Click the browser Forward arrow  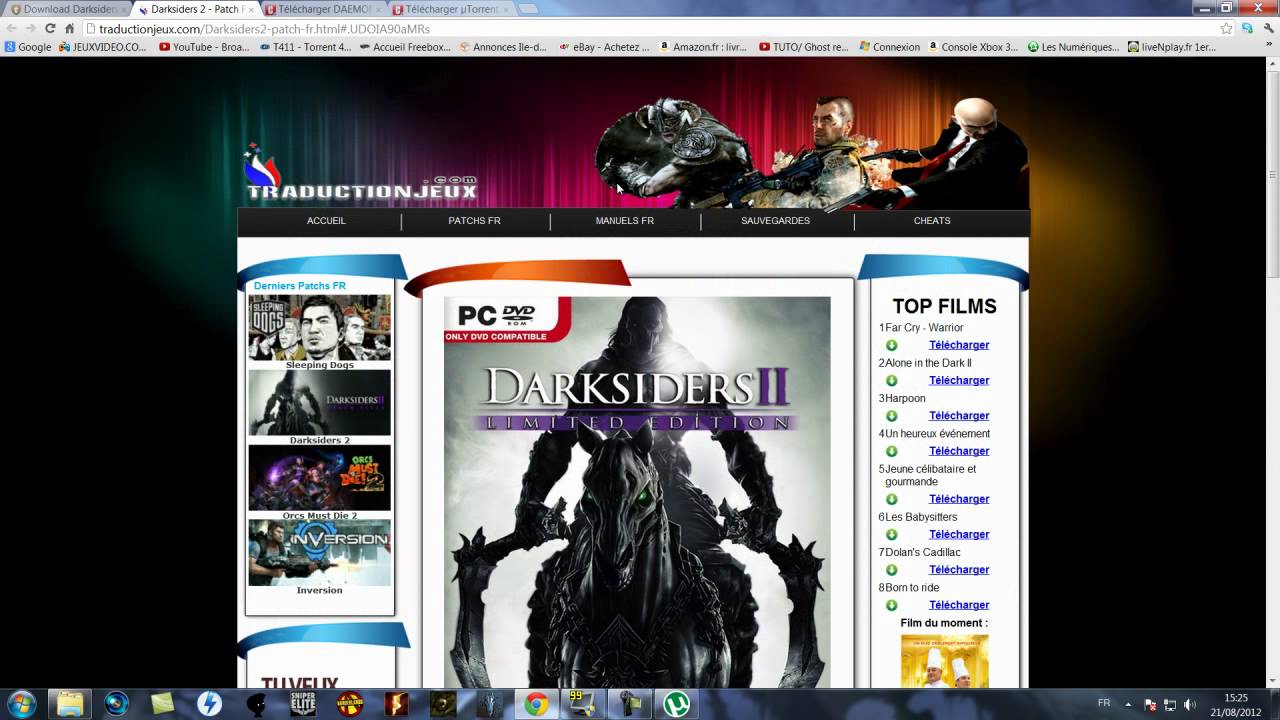tap(30, 29)
